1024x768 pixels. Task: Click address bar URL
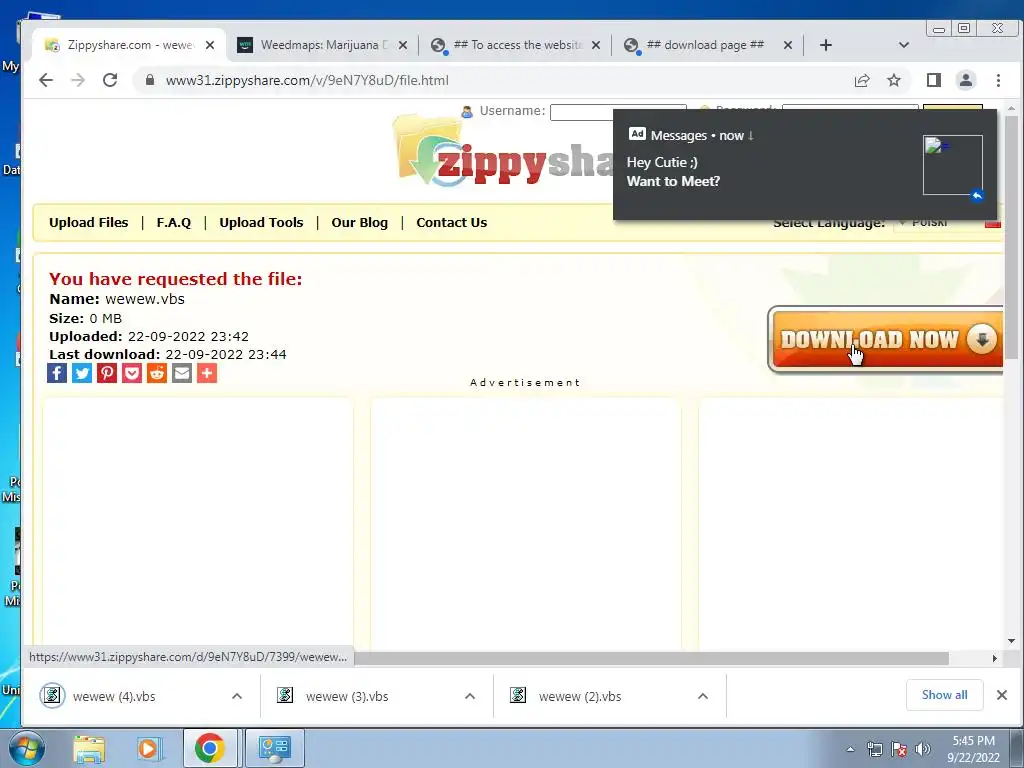(x=307, y=80)
